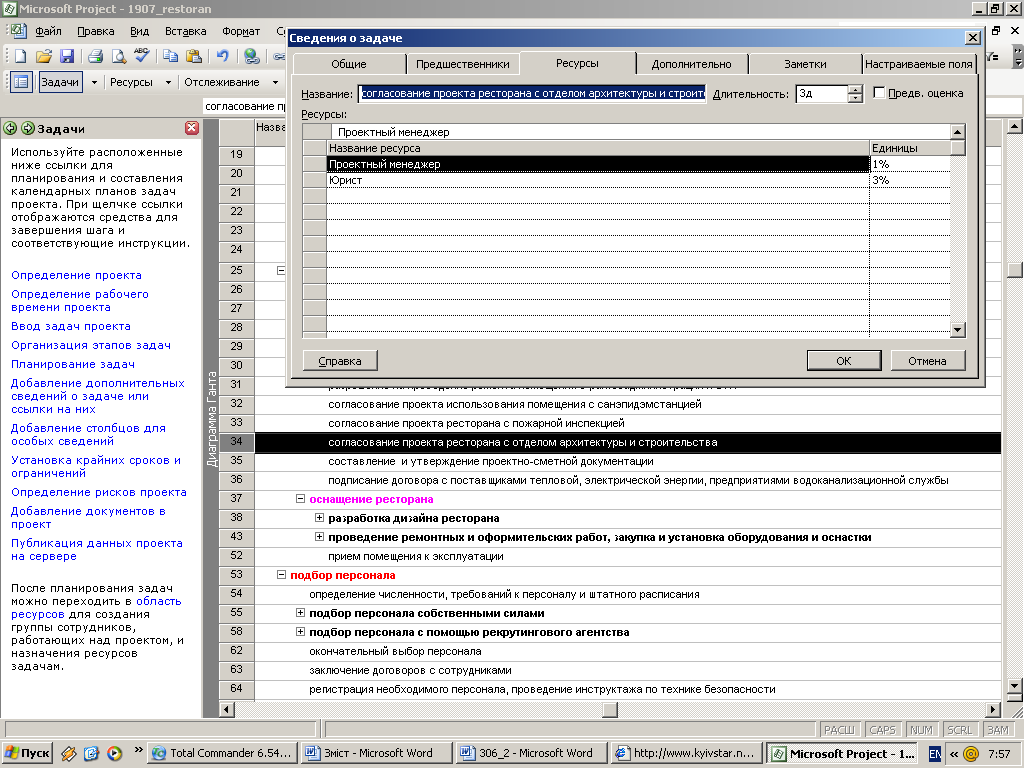Image resolution: width=1024 pixels, height=768 pixels.
Task: Click the Print toolbar icon
Action: 97,56
